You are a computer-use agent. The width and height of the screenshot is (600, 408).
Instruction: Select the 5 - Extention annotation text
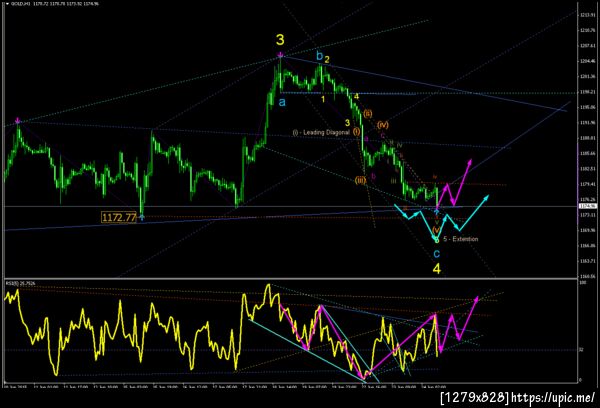click(x=461, y=239)
